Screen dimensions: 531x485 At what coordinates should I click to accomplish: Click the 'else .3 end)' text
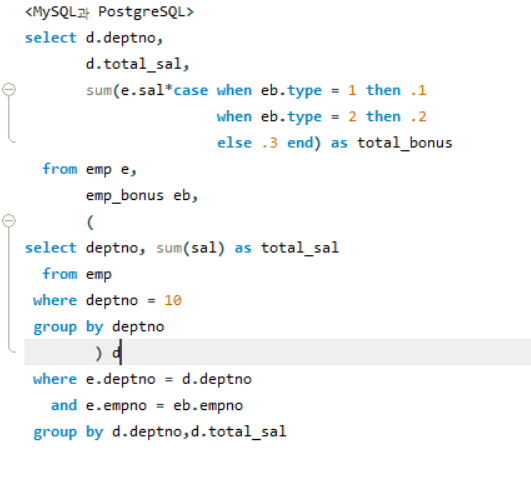tap(269, 143)
